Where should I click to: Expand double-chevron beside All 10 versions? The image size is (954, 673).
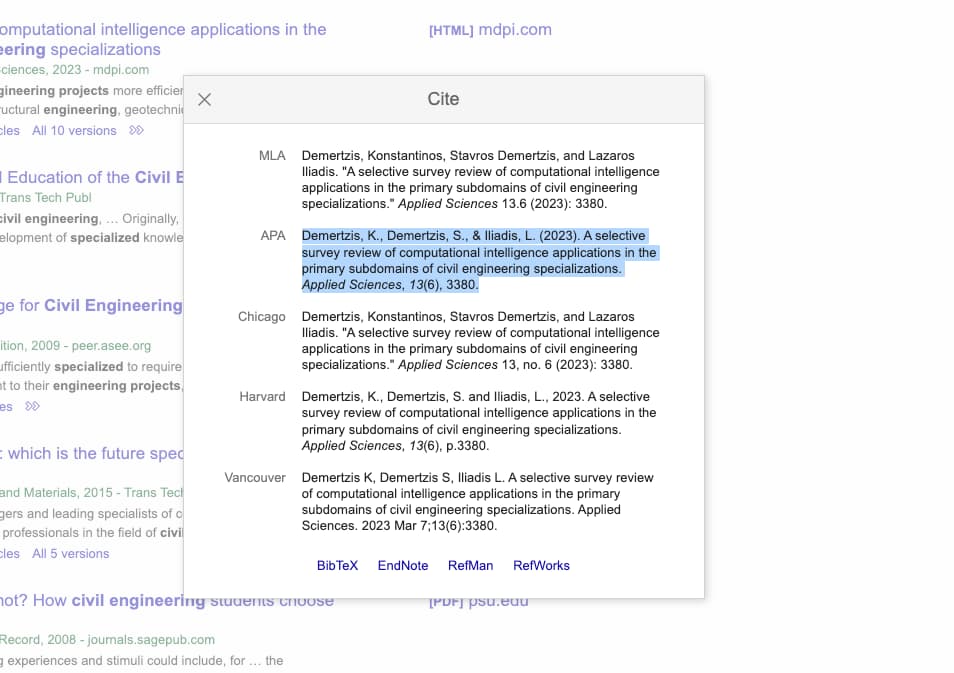137,131
